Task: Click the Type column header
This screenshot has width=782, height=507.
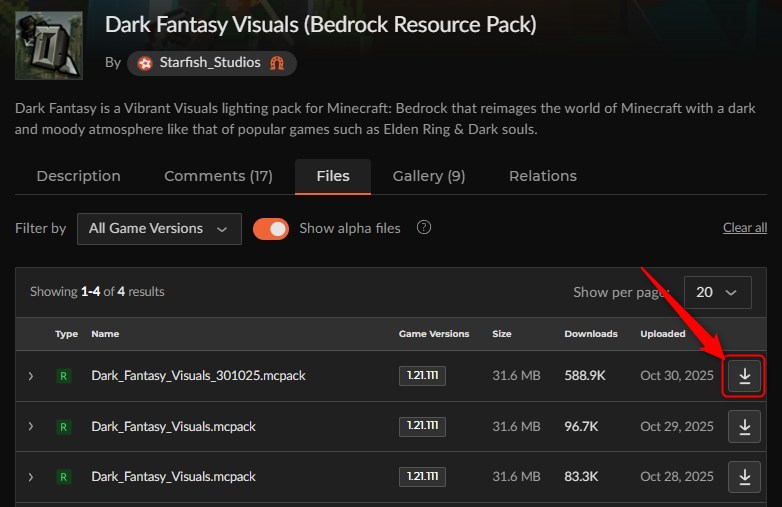Action: 66,334
